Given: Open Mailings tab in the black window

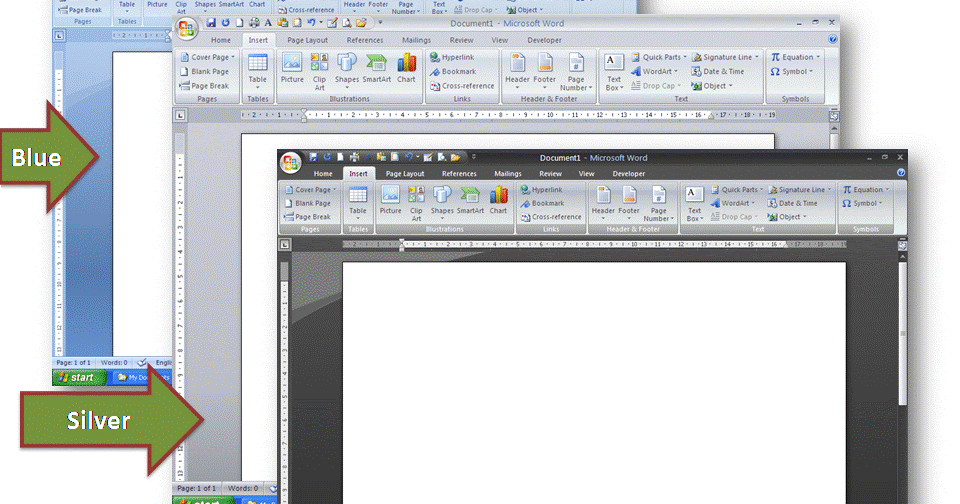Looking at the screenshot, I should click(508, 173).
